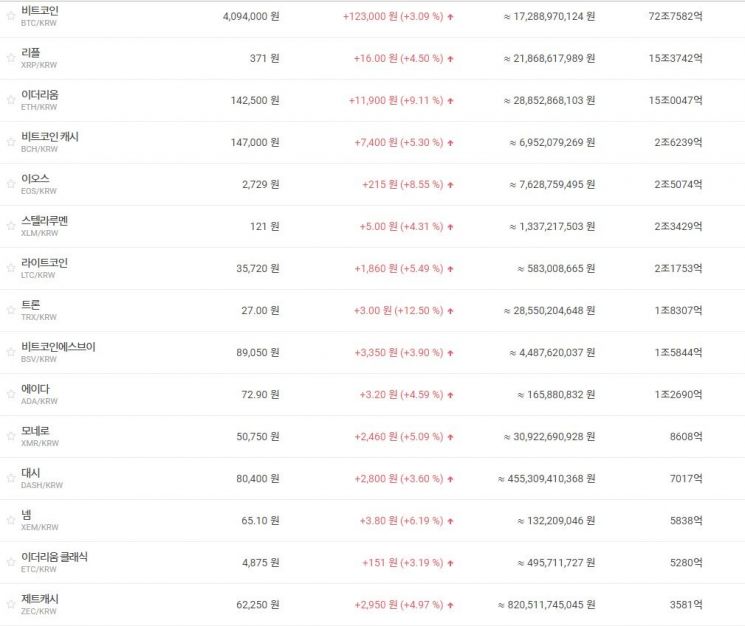The width and height of the screenshot is (745, 626).
Task: Click the star beside 이오스 EOS/KRW
Action: [x=10, y=184]
